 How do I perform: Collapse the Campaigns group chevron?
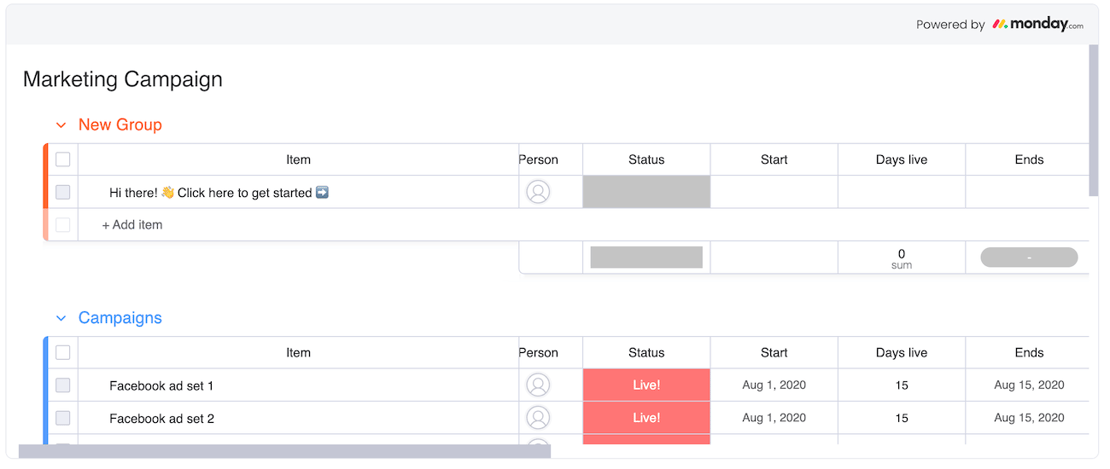pyautogui.click(x=61, y=318)
